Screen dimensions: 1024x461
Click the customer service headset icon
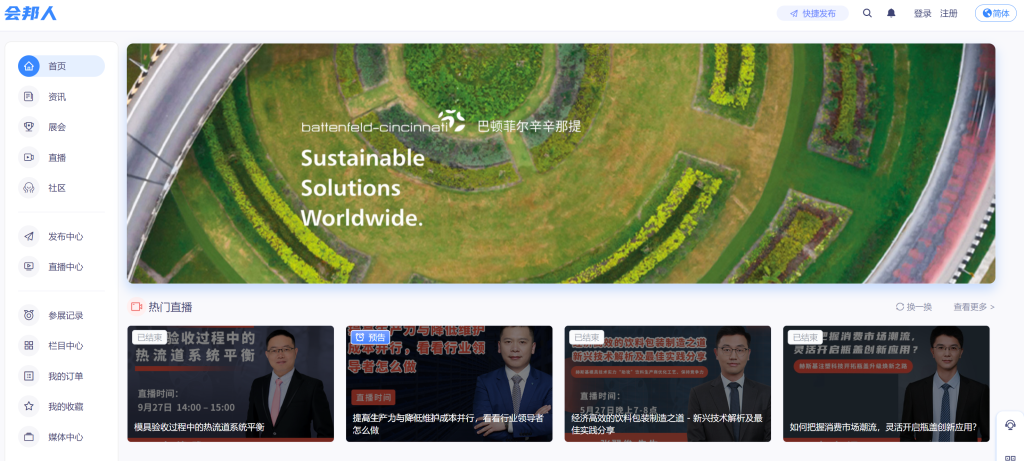pyautogui.click(x=1009, y=425)
